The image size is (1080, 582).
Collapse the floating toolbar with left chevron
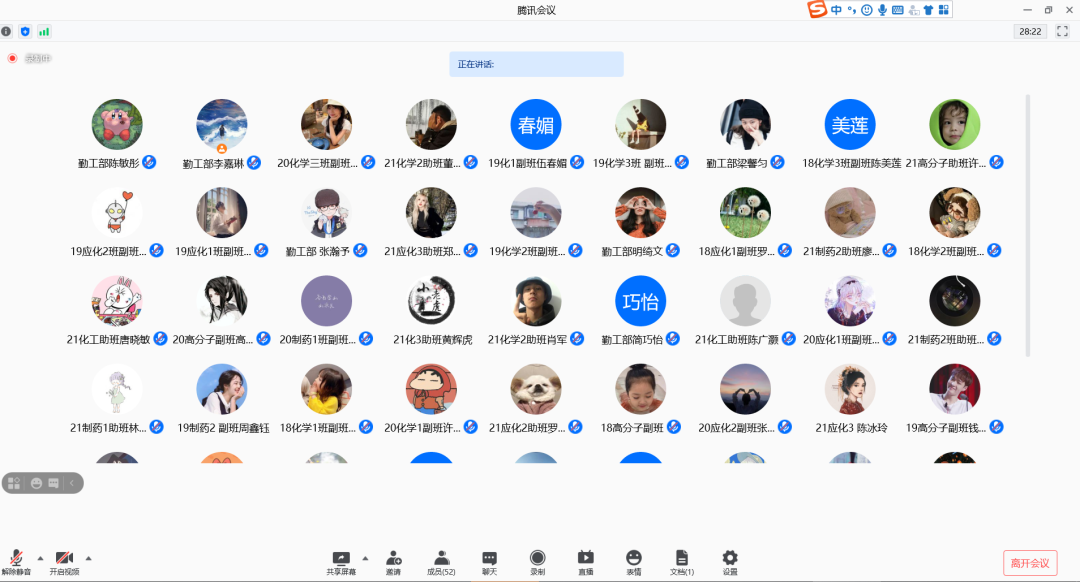71,483
